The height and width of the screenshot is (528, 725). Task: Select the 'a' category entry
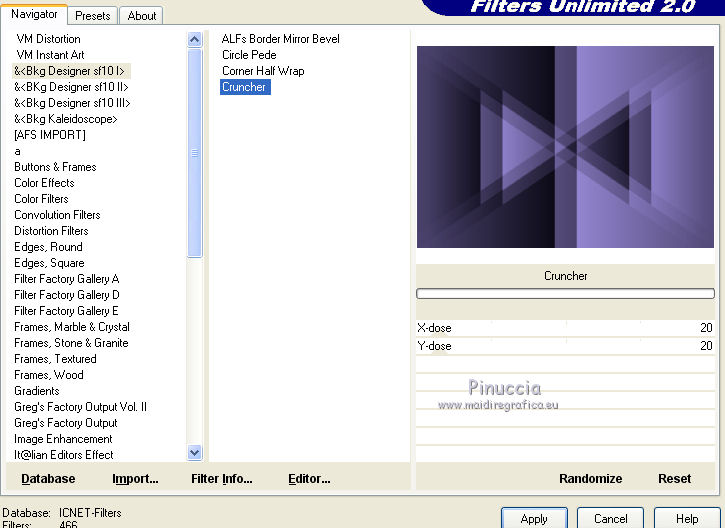pos(18,151)
